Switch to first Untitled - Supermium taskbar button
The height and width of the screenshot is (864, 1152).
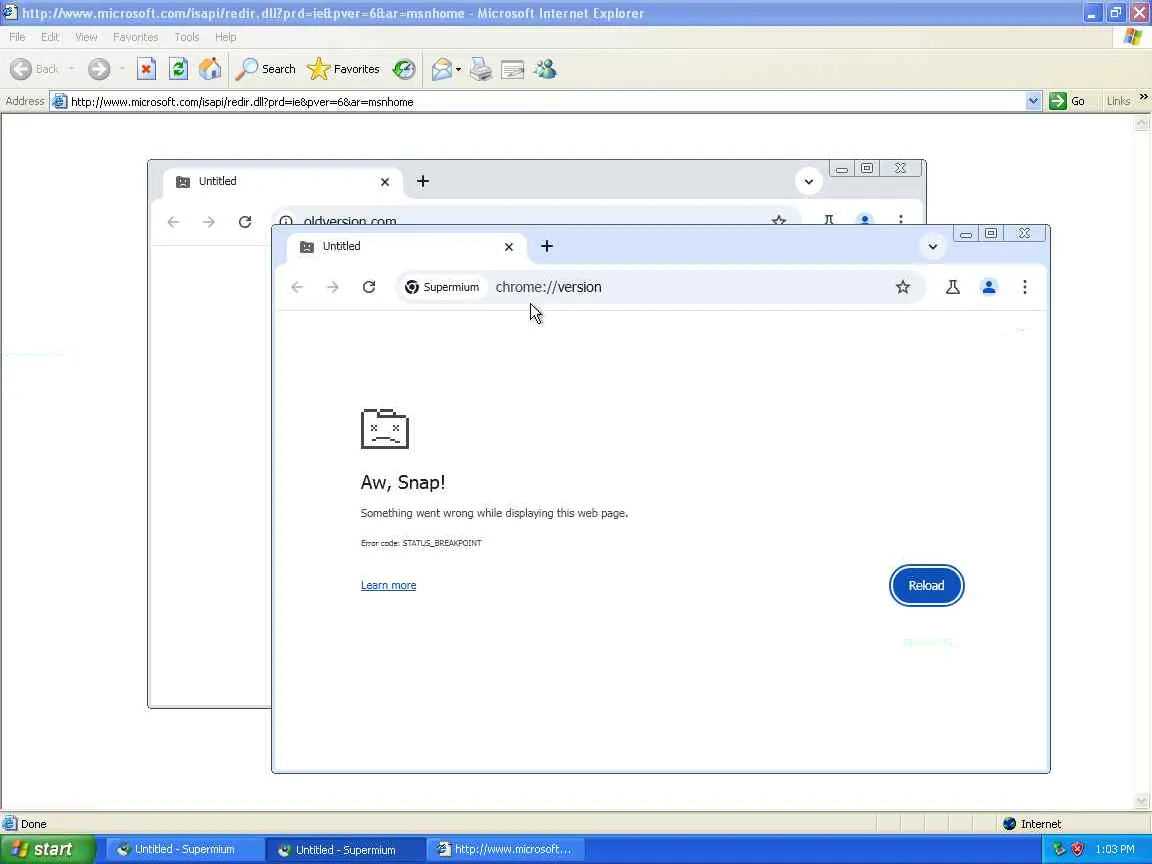tap(185, 849)
